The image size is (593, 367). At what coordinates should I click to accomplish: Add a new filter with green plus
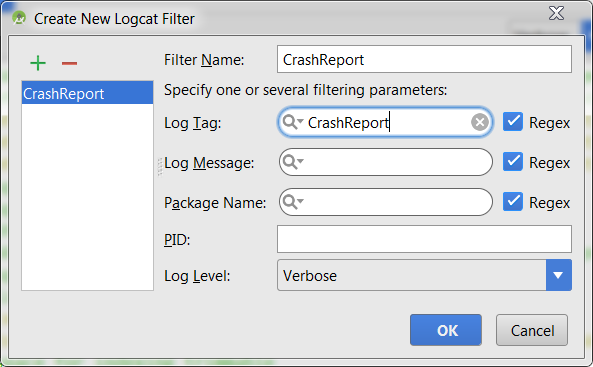pos(38,63)
